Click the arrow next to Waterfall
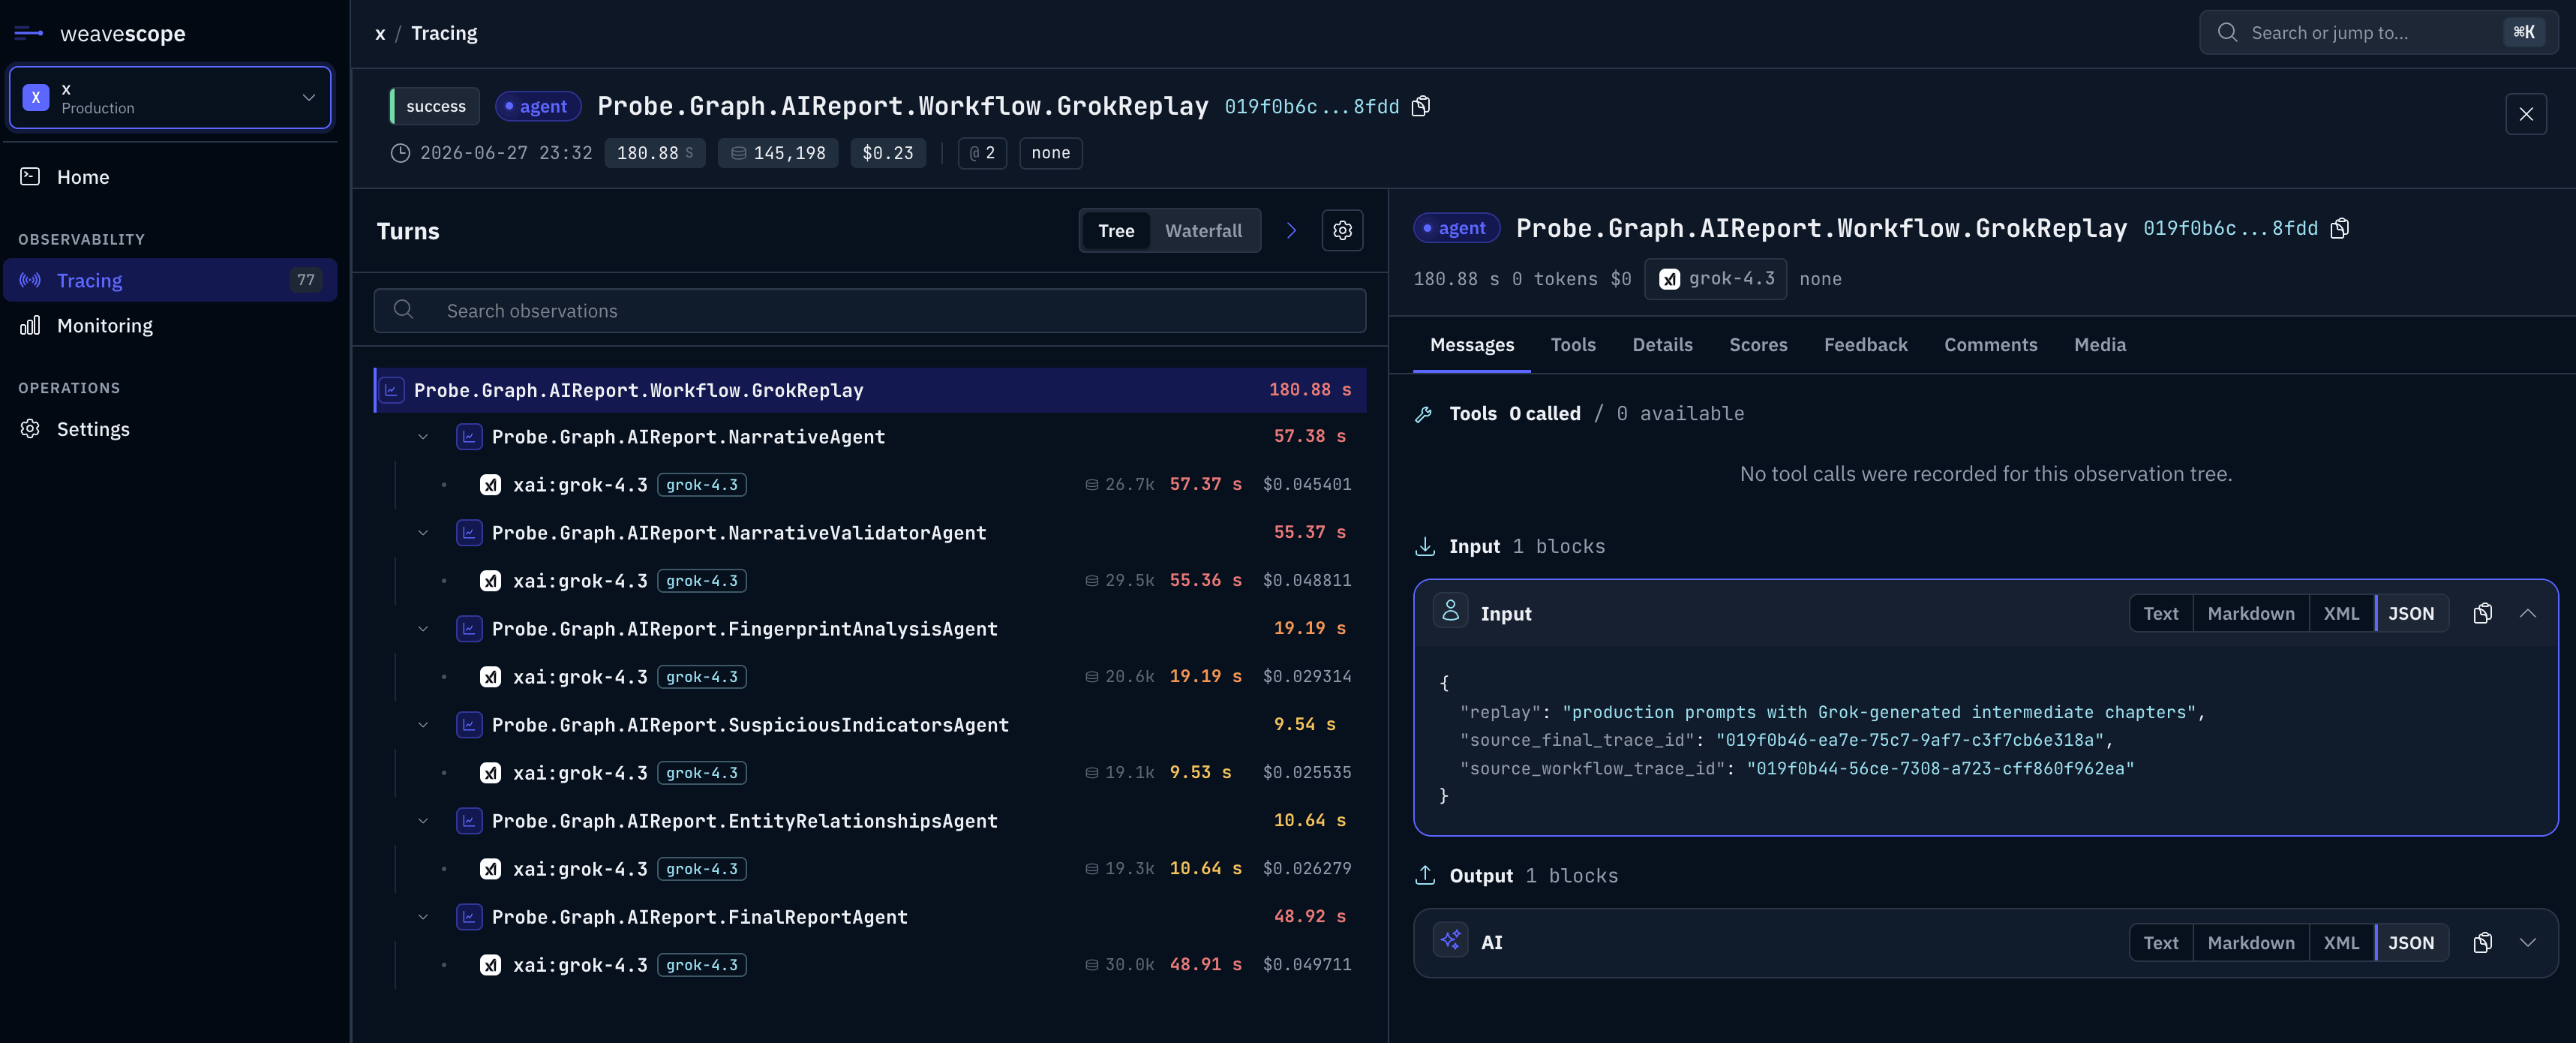The height and width of the screenshot is (1043, 2576). click(x=1291, y=231)
